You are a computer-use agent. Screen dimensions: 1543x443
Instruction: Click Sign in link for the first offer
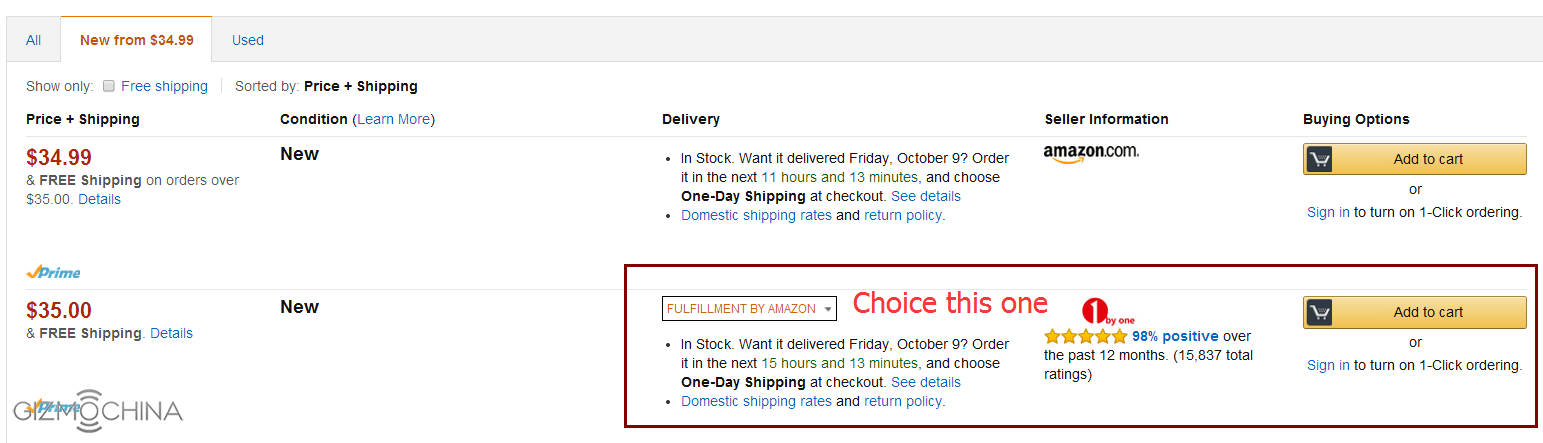coord(1328,212)
